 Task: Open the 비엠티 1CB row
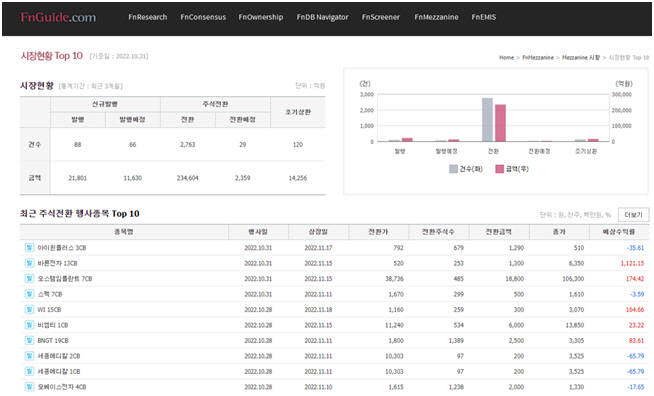tap(334, 325)
